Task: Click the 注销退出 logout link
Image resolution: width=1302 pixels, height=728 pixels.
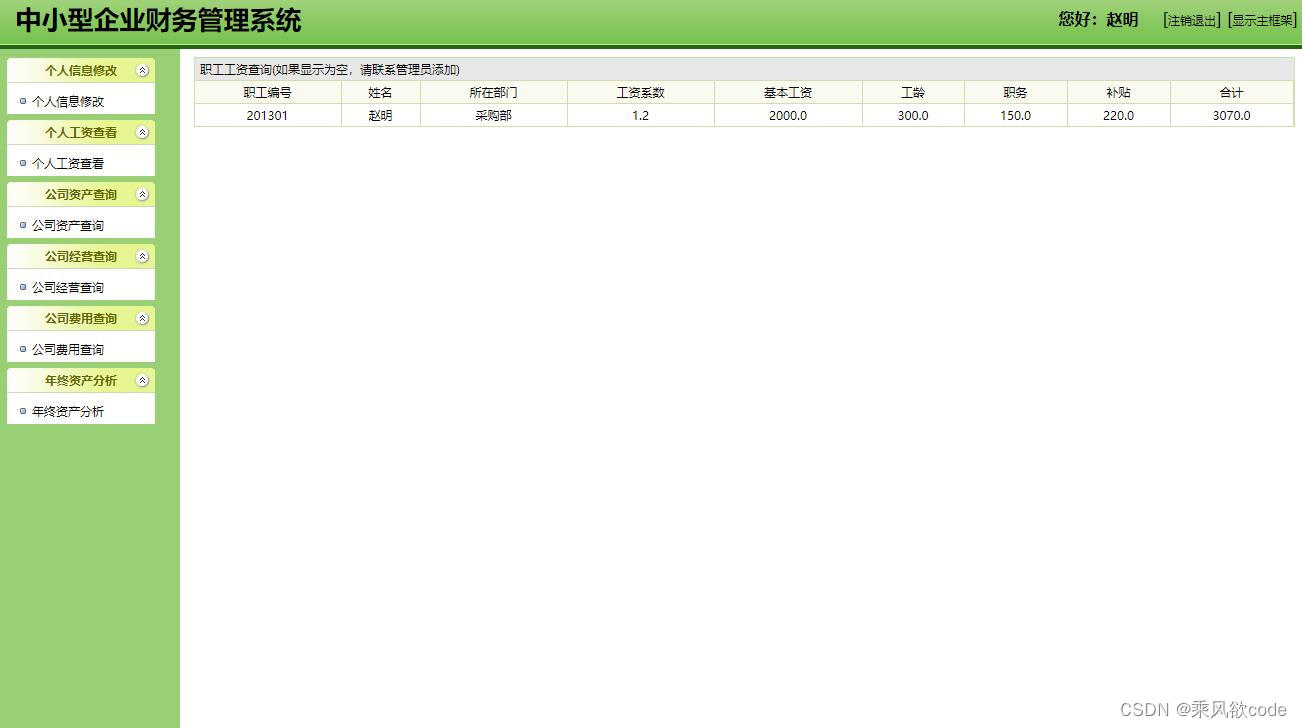Action: coord(1190,20)
